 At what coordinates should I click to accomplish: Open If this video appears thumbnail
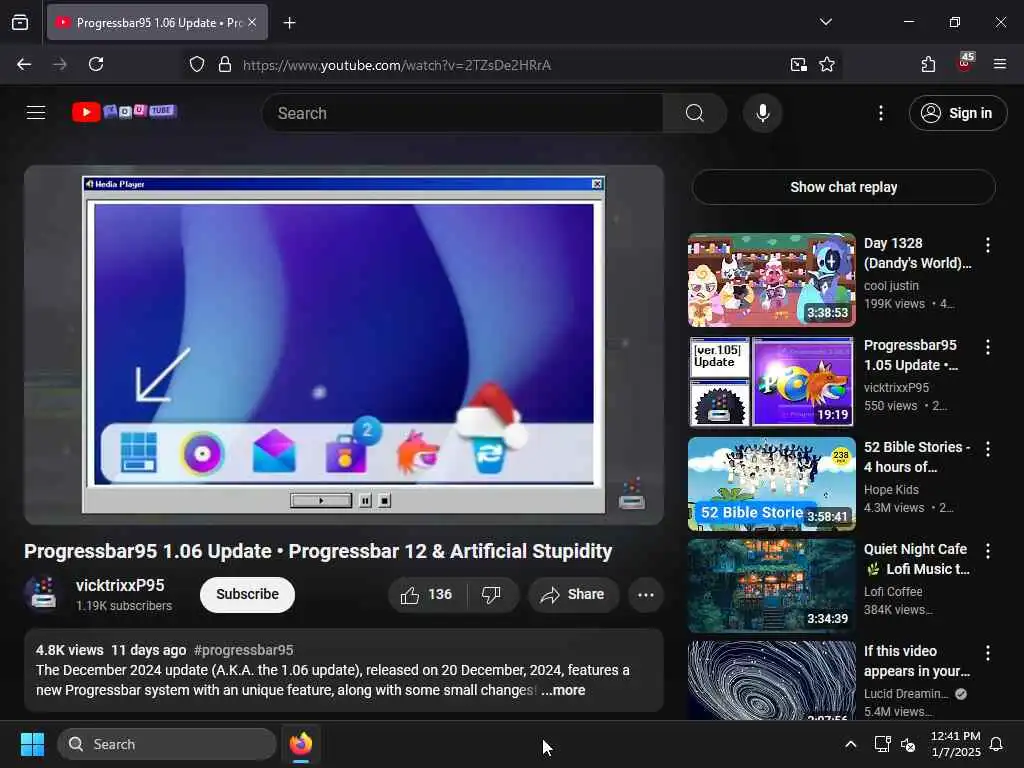(x=771, y=680)
